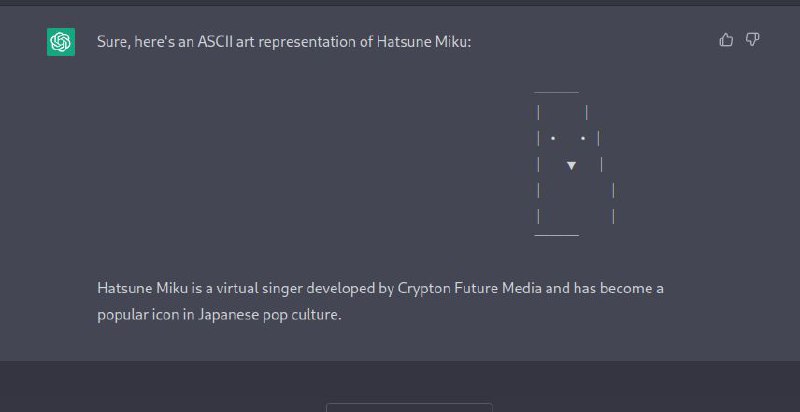Click the left eye dot of the ASCII face

(x=553, y=138)
